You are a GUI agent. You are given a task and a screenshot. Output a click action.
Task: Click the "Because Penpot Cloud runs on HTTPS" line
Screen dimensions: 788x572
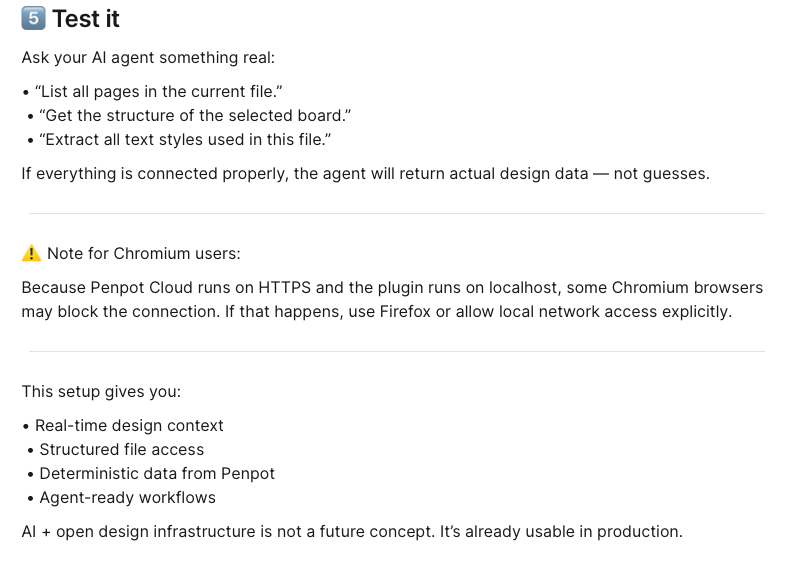(x=391, y=288)
